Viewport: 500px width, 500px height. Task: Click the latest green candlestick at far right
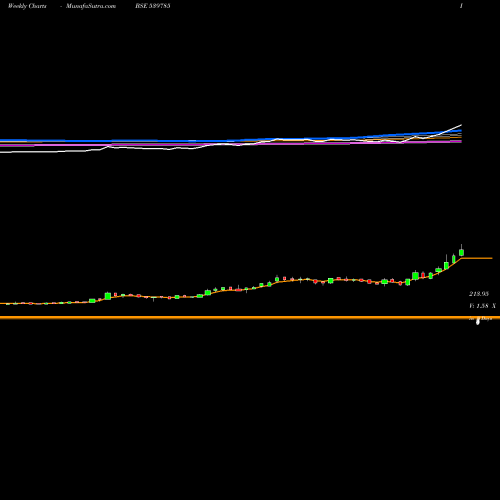(461, 252)
